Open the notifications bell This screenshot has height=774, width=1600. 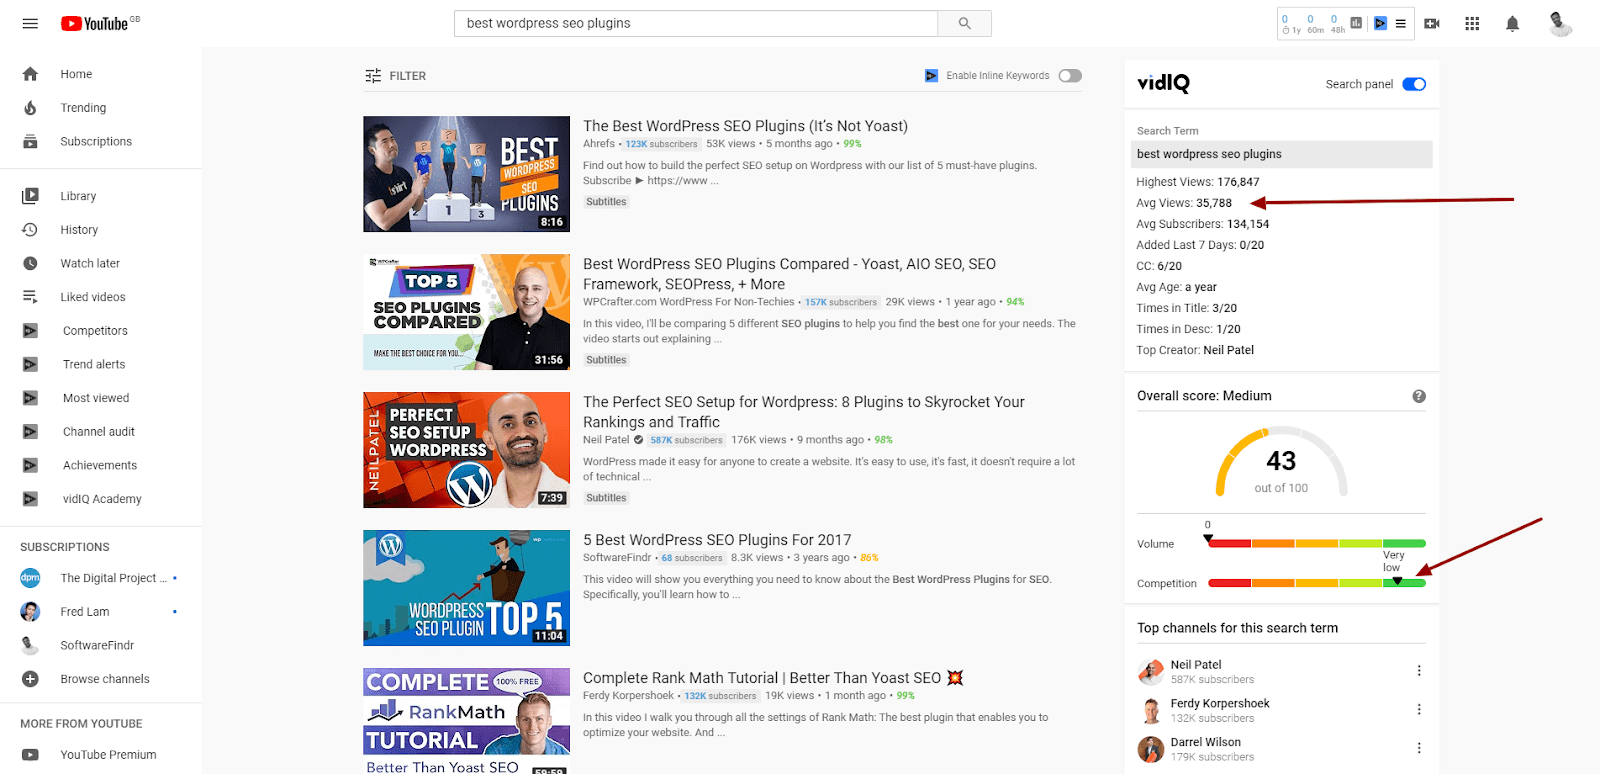click(x=1512, y=23)
